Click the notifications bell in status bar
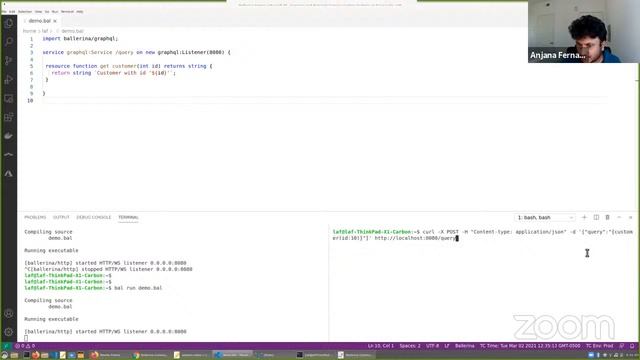 (632, 346)
